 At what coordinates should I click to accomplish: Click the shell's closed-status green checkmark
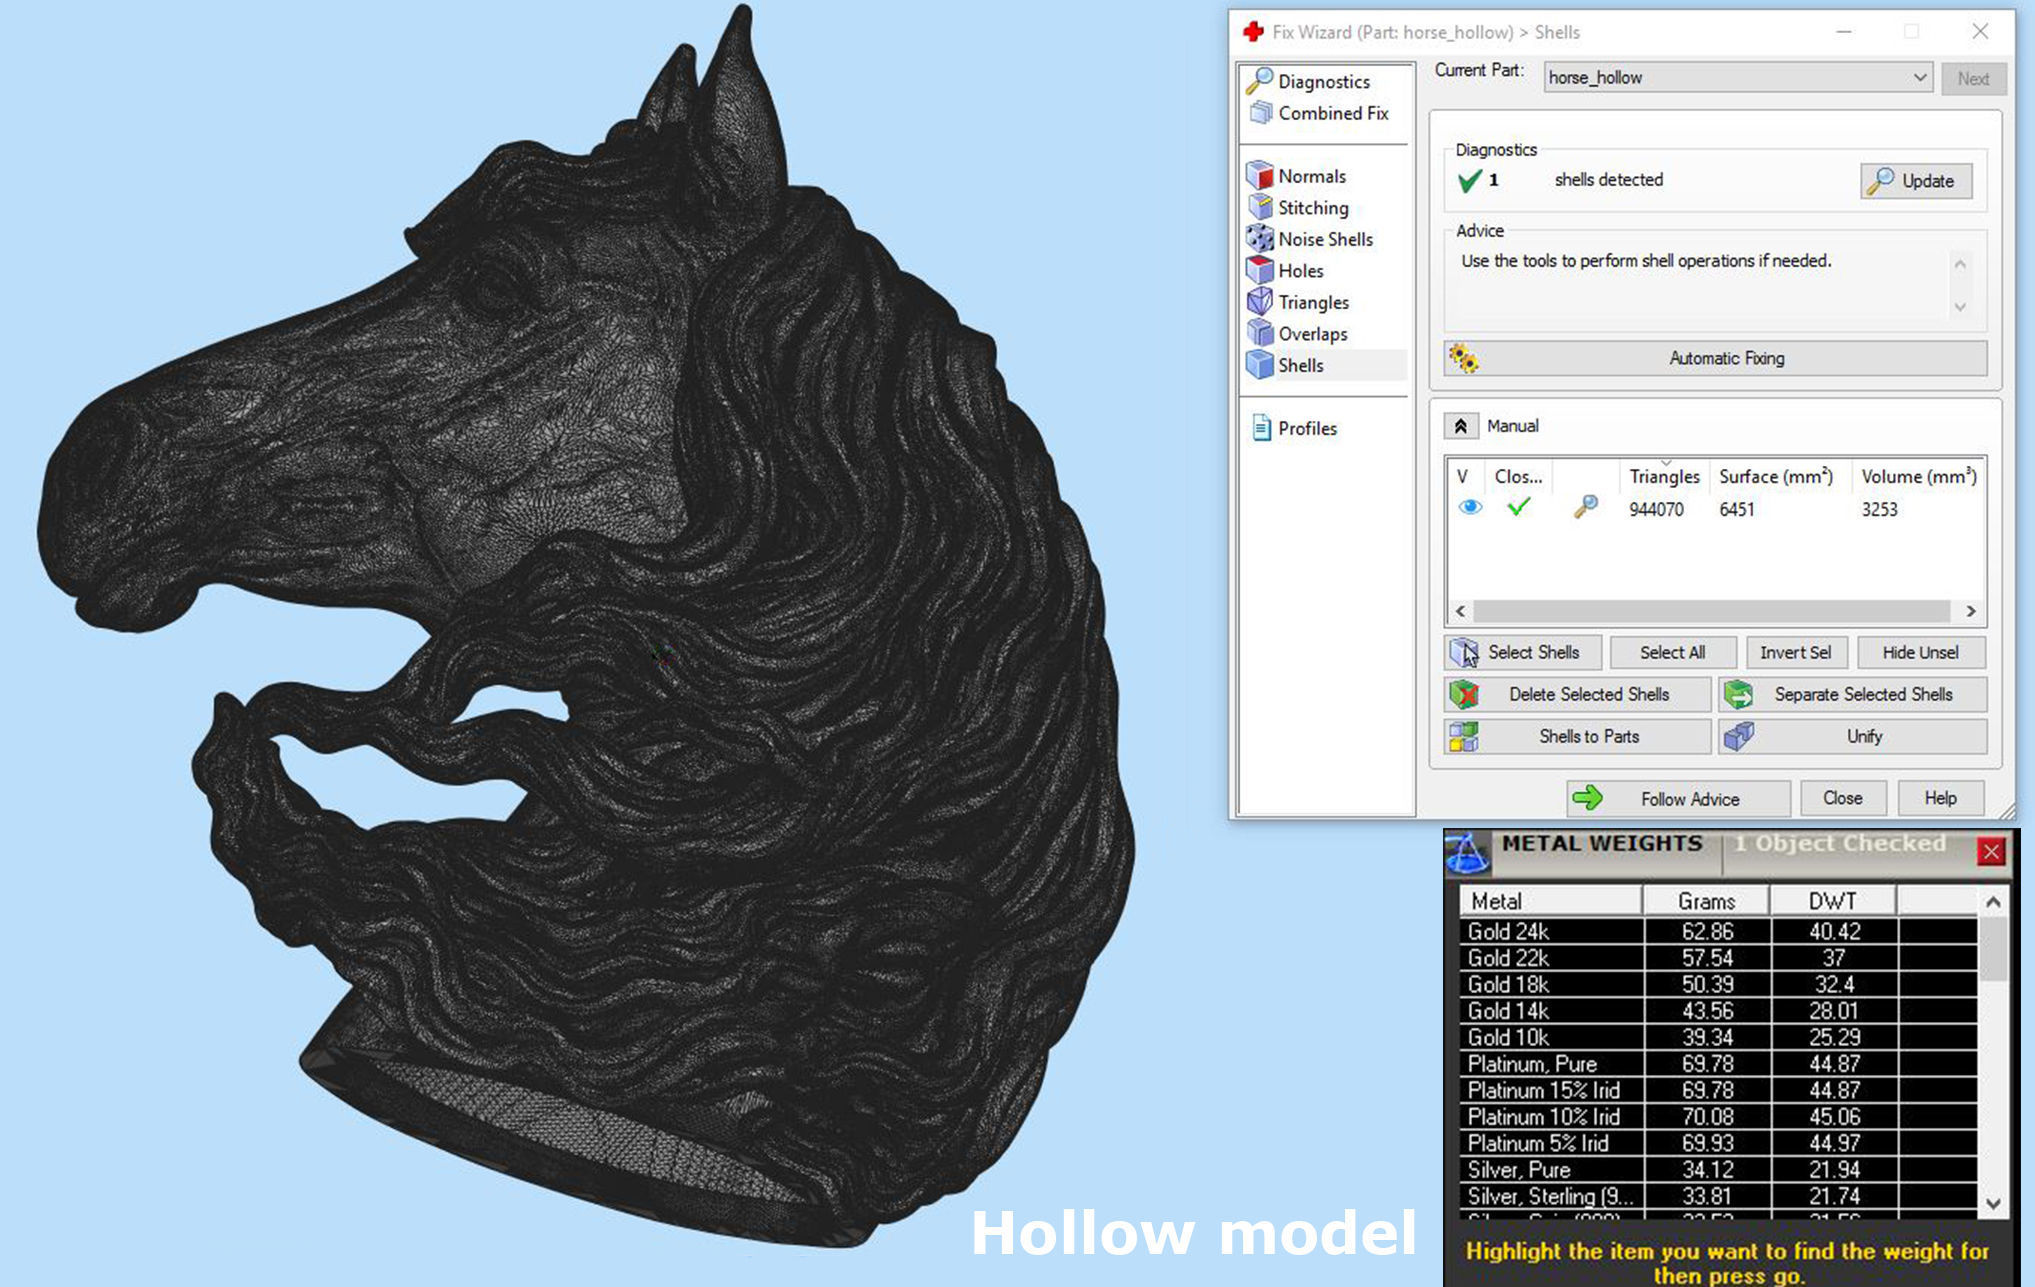pos(1518,508)
